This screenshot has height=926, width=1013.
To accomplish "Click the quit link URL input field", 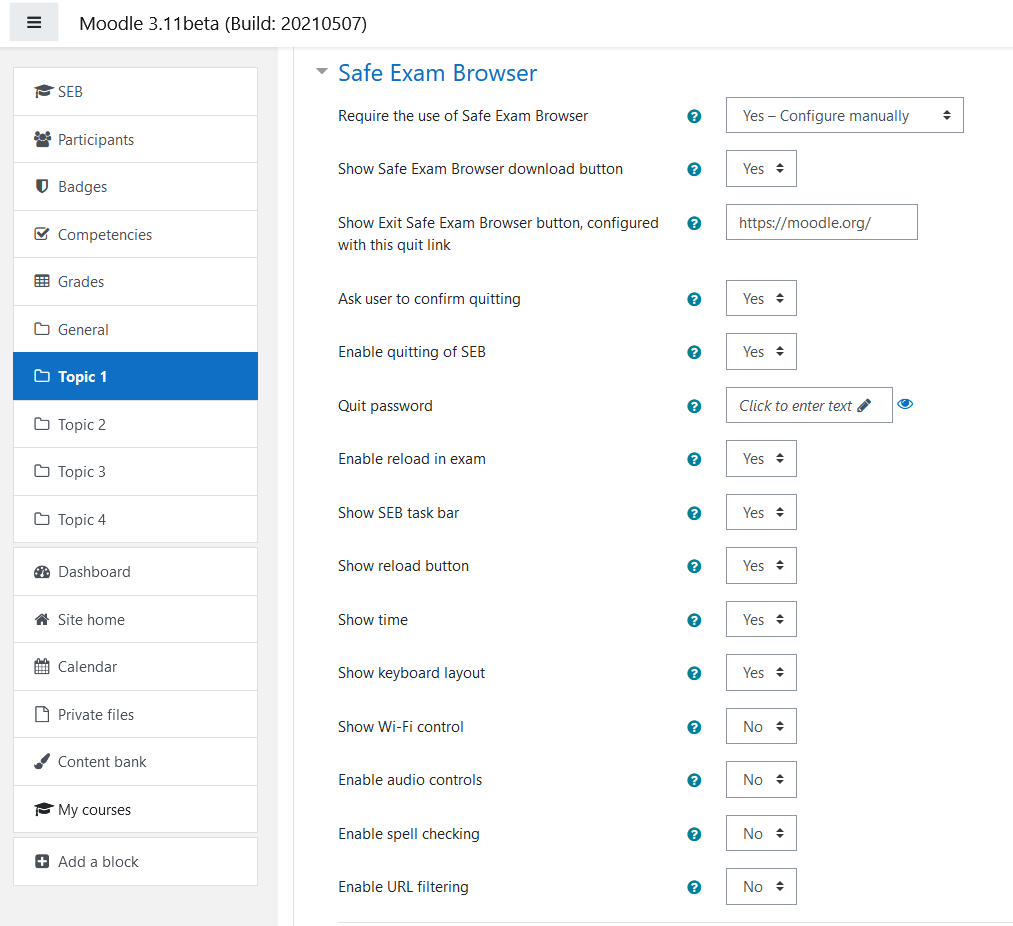I will 821,222.
